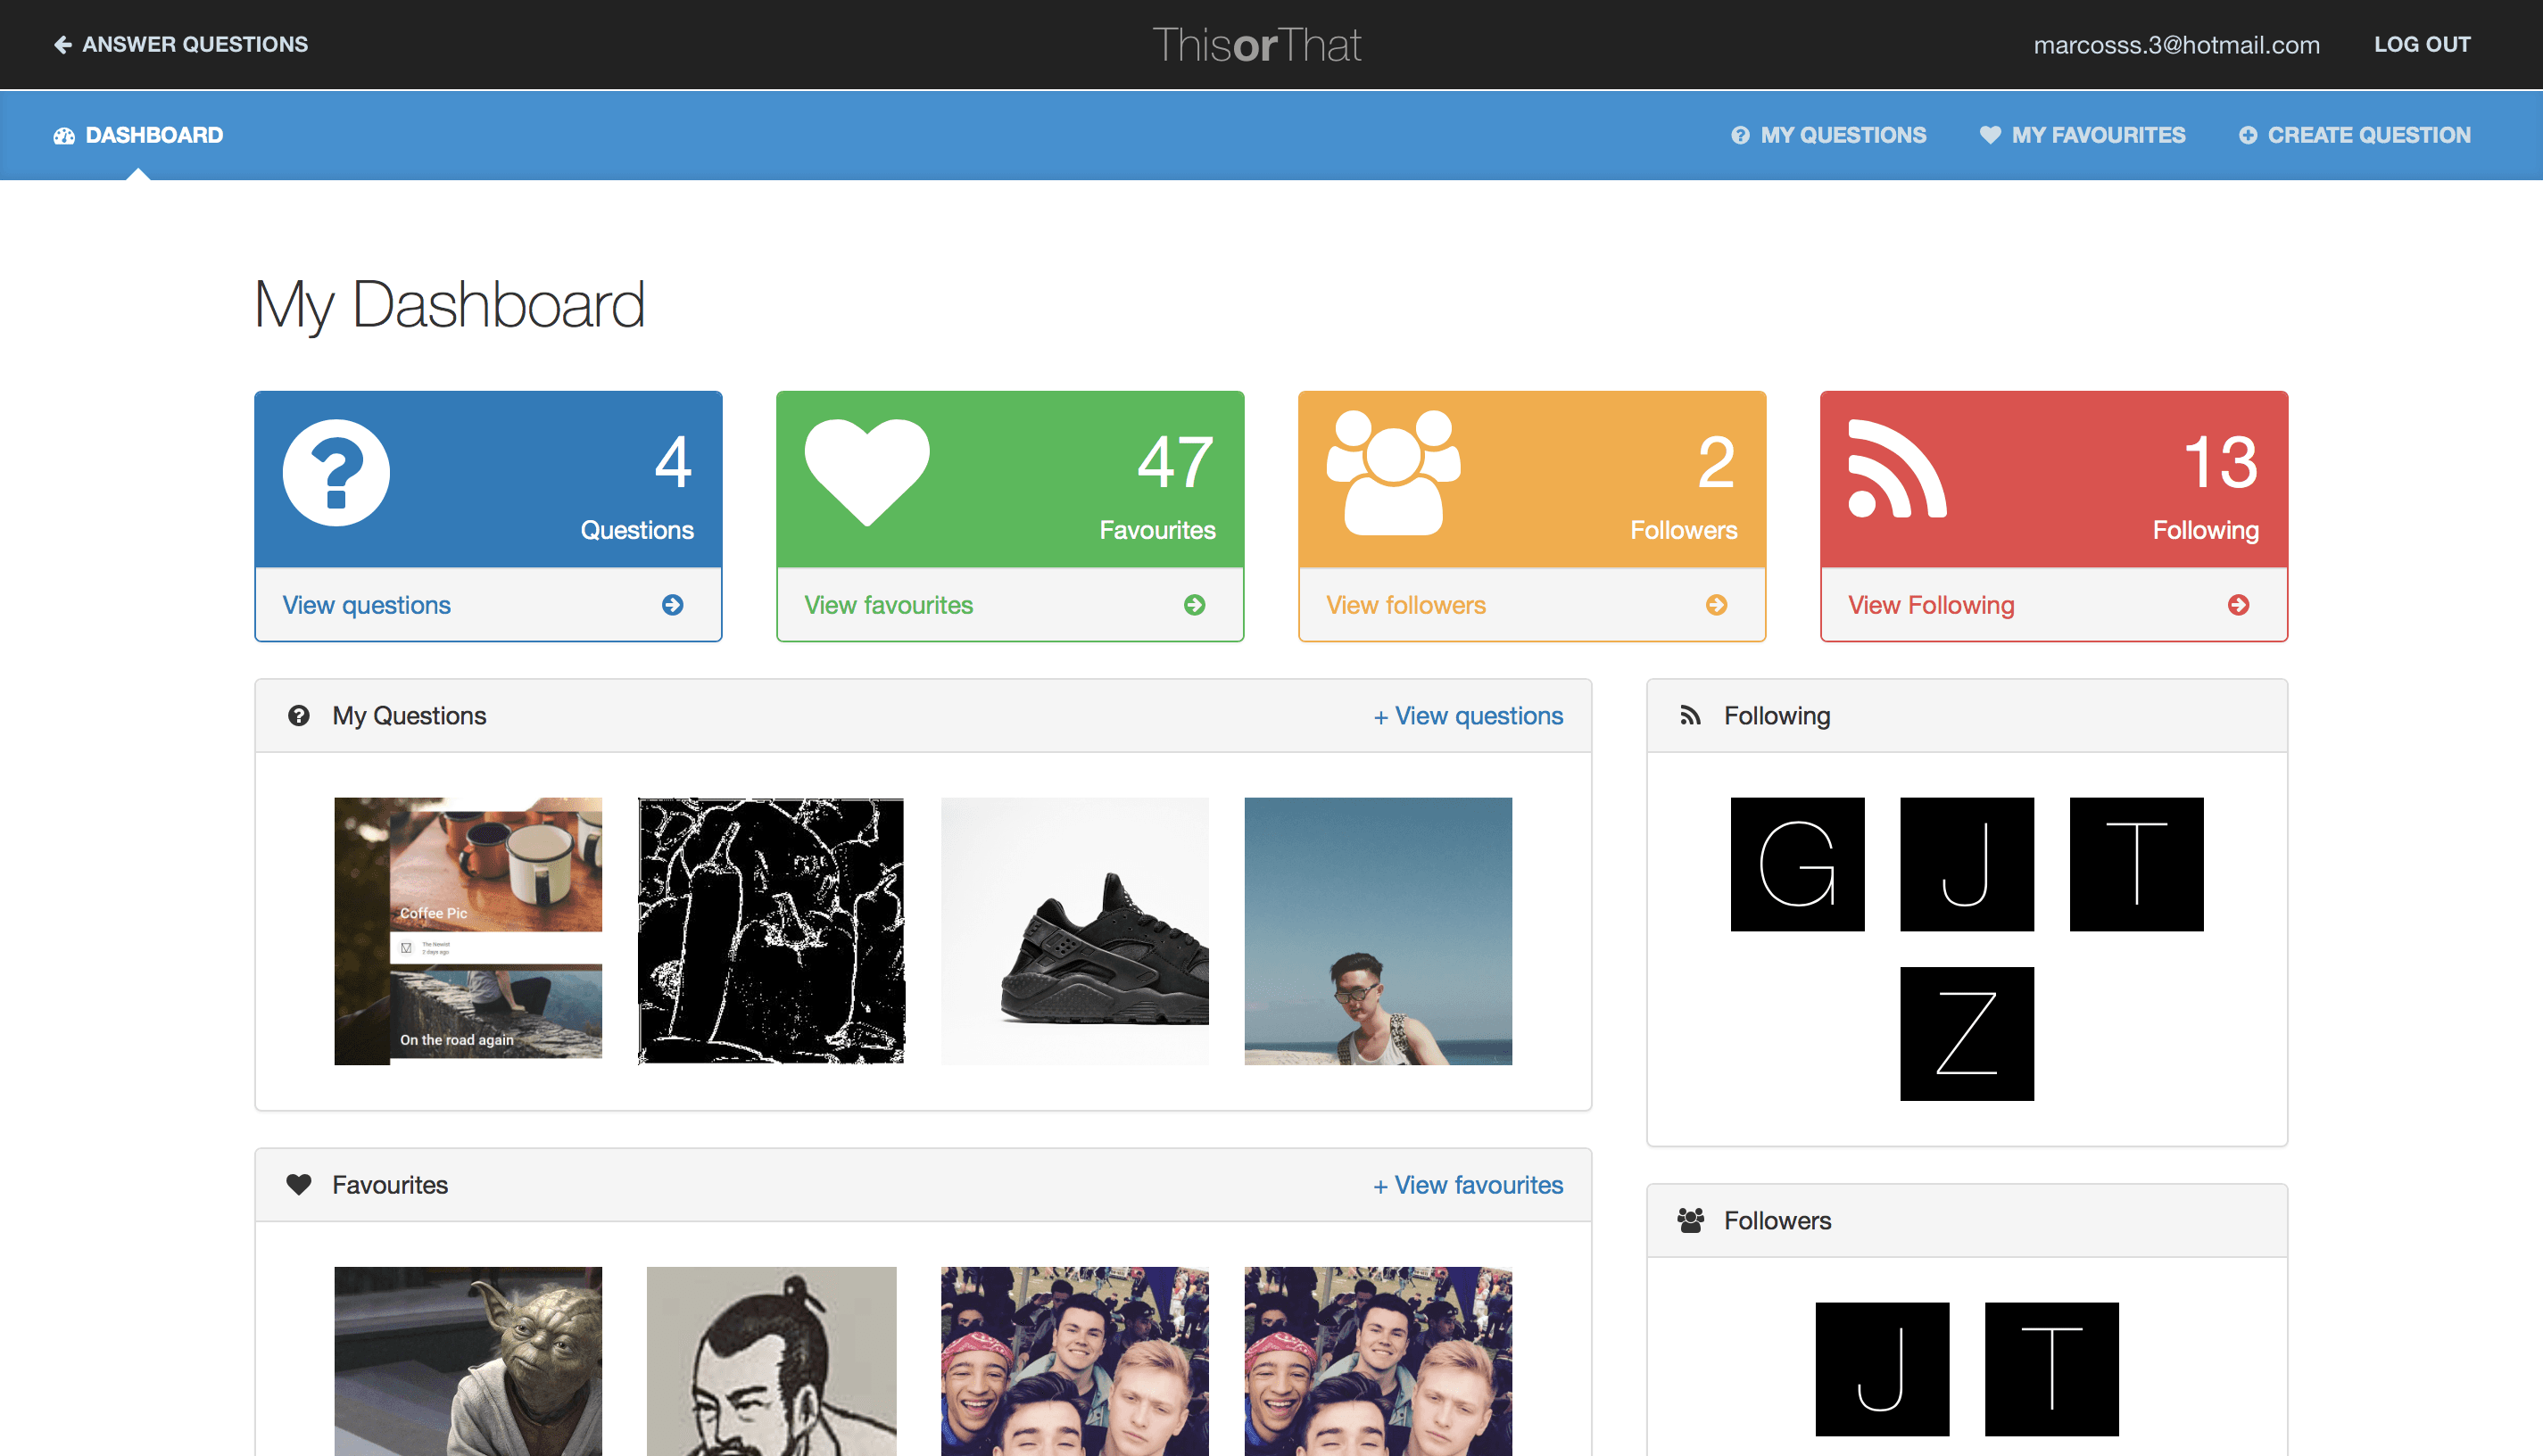Viewport: 2543px width, 1456px height.
Task: Open the samurai drawing favourite thumbnail
Action: point(771,1361)
